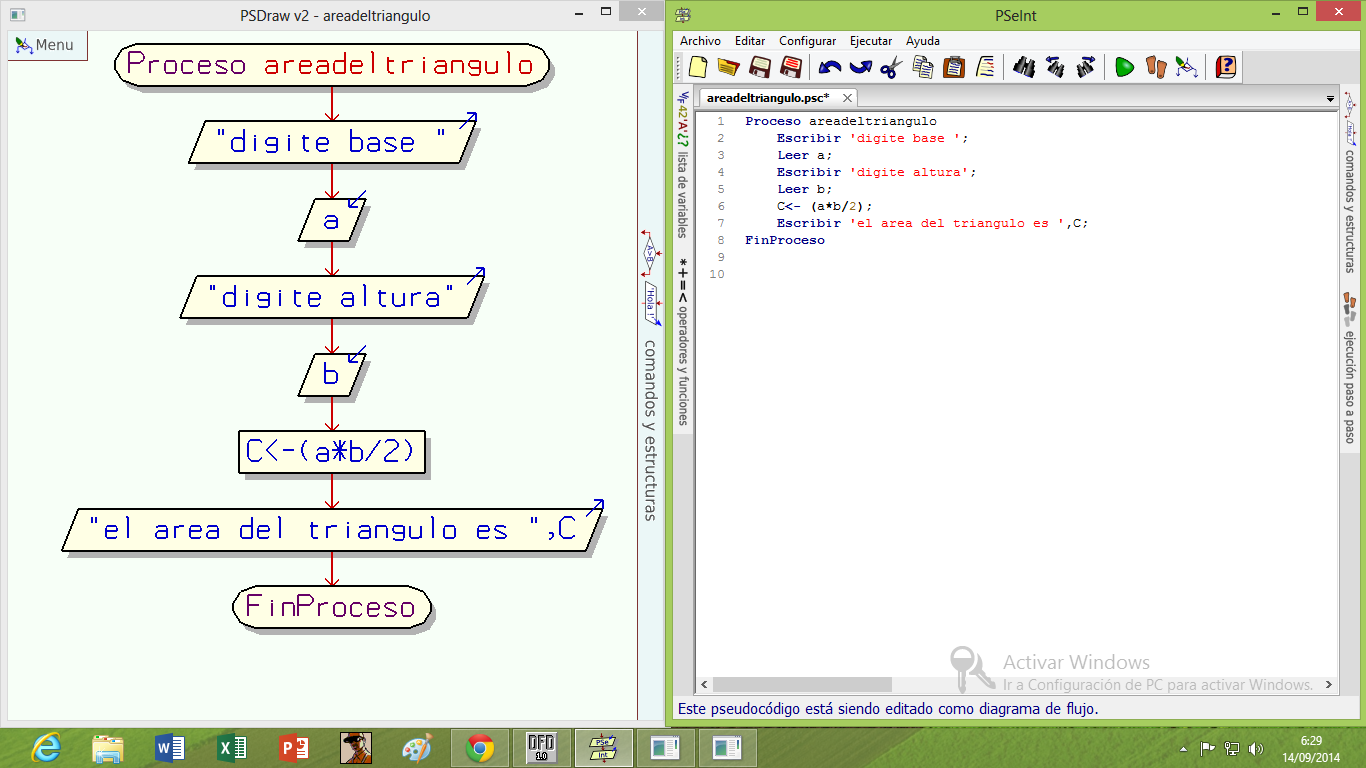Find next with right-arrow binoculars

[x=1086, y=67]
